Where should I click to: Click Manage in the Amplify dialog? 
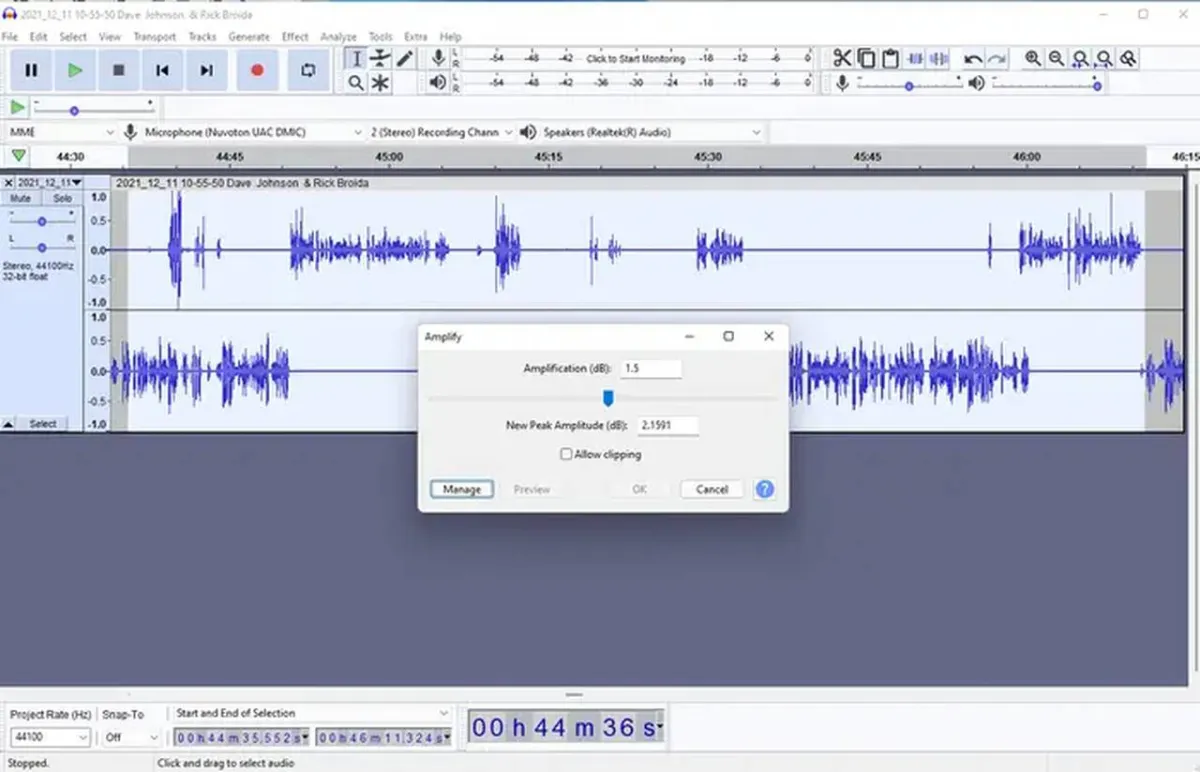[x=460, y=489]
